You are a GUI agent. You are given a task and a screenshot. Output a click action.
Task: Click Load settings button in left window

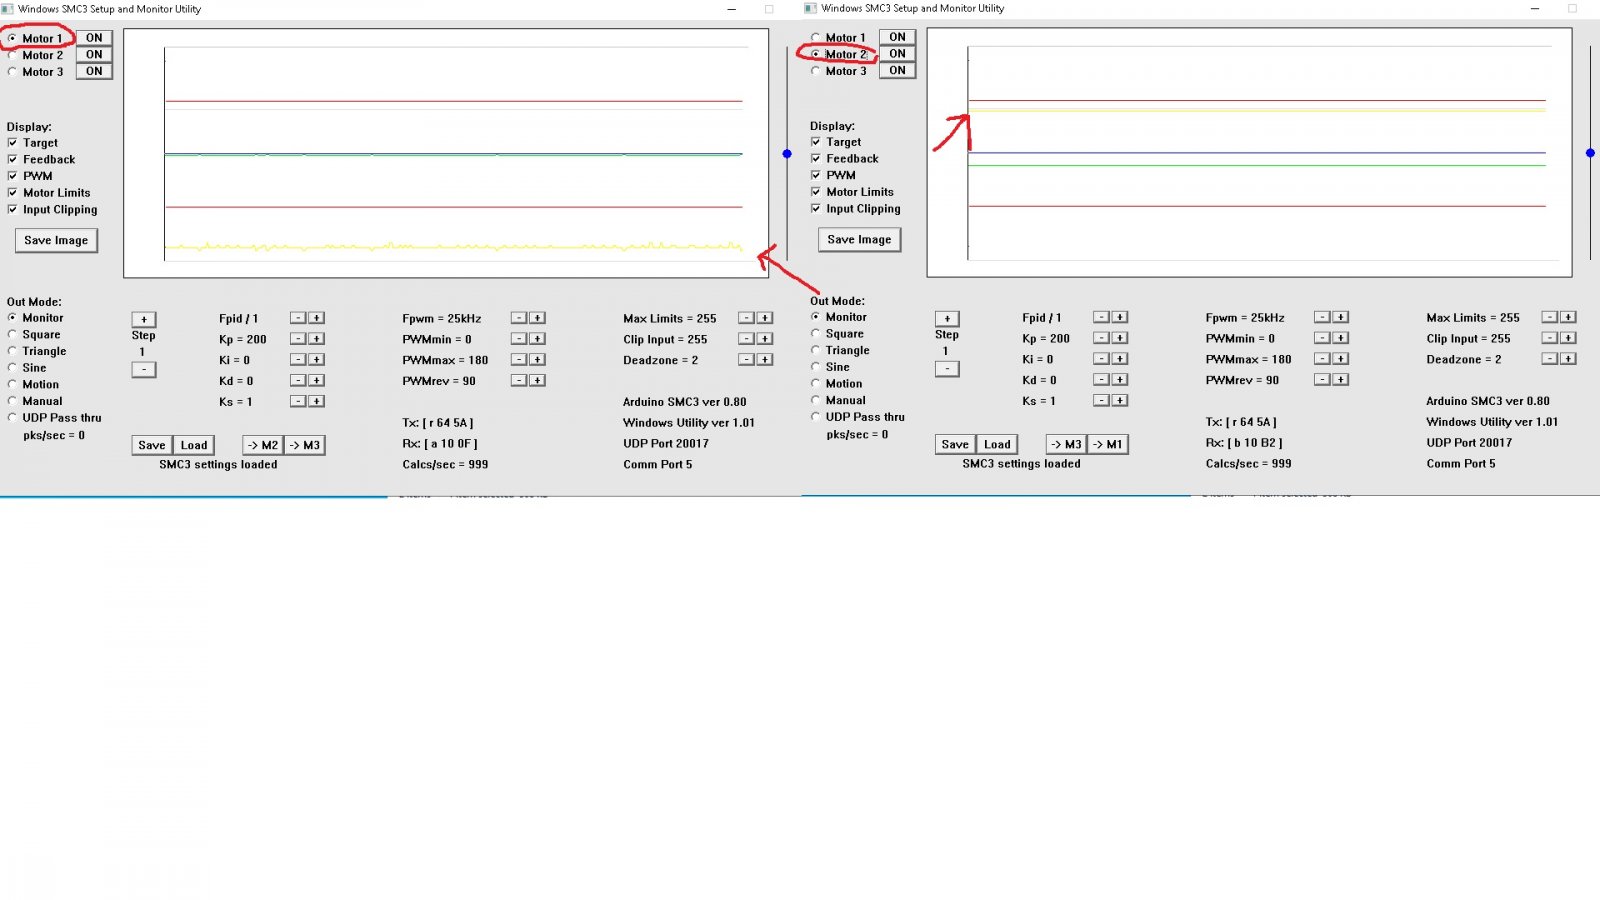(x=194, y=446)
